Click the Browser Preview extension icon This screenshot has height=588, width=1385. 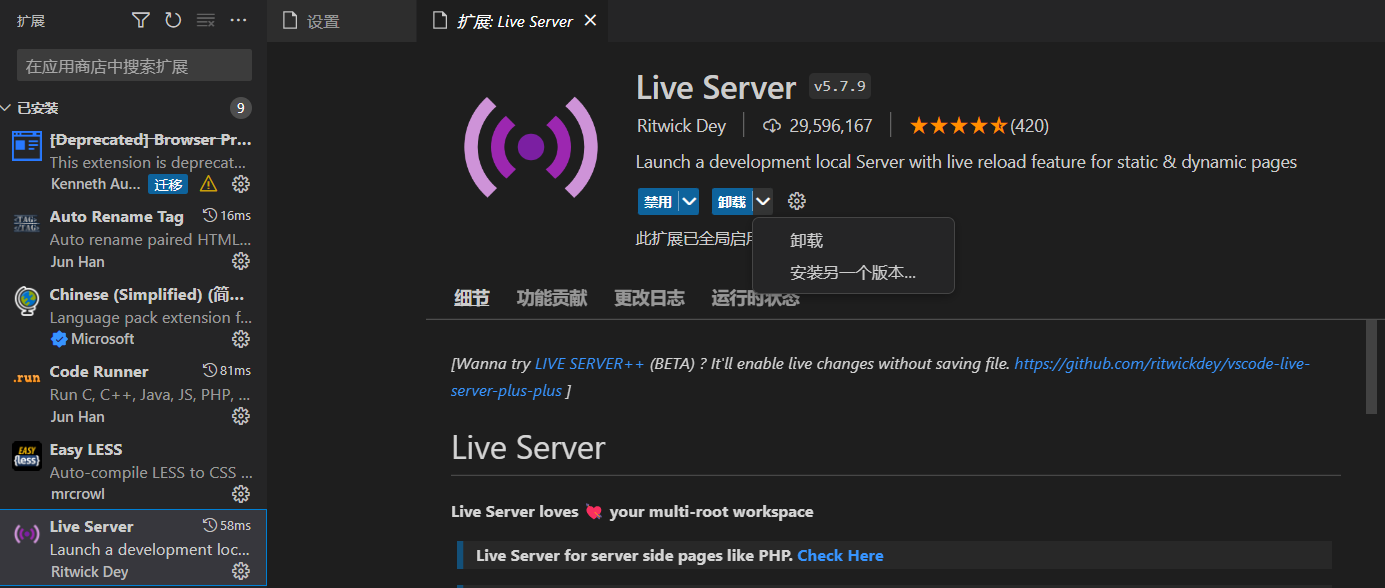pyautogui.click(x=27, y=146)
